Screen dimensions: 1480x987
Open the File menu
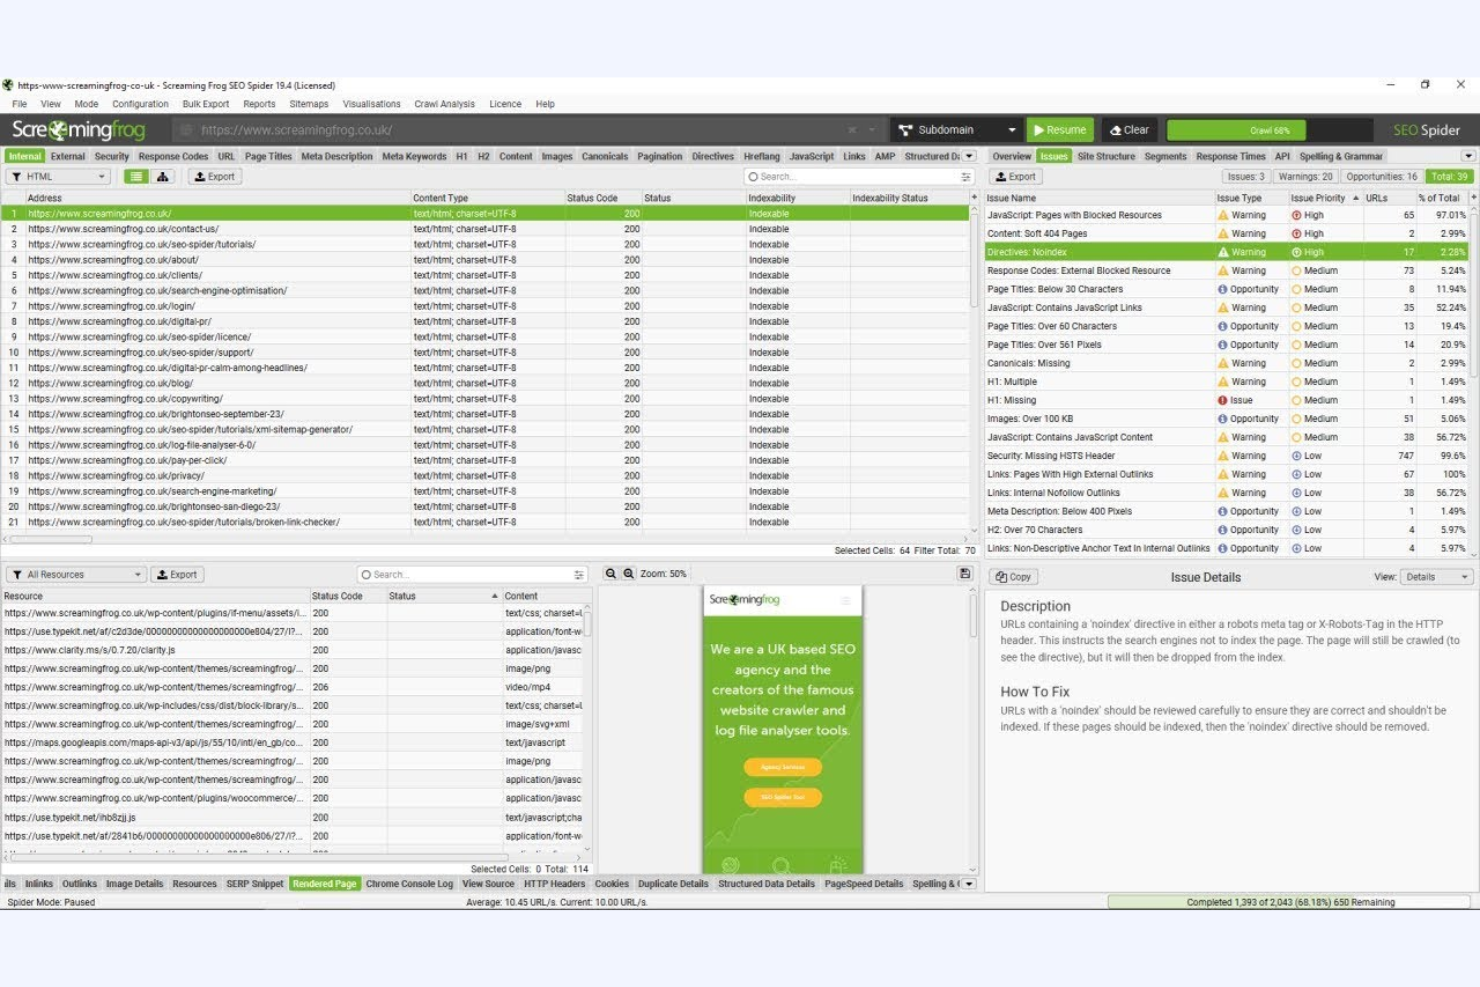point(19,104)
